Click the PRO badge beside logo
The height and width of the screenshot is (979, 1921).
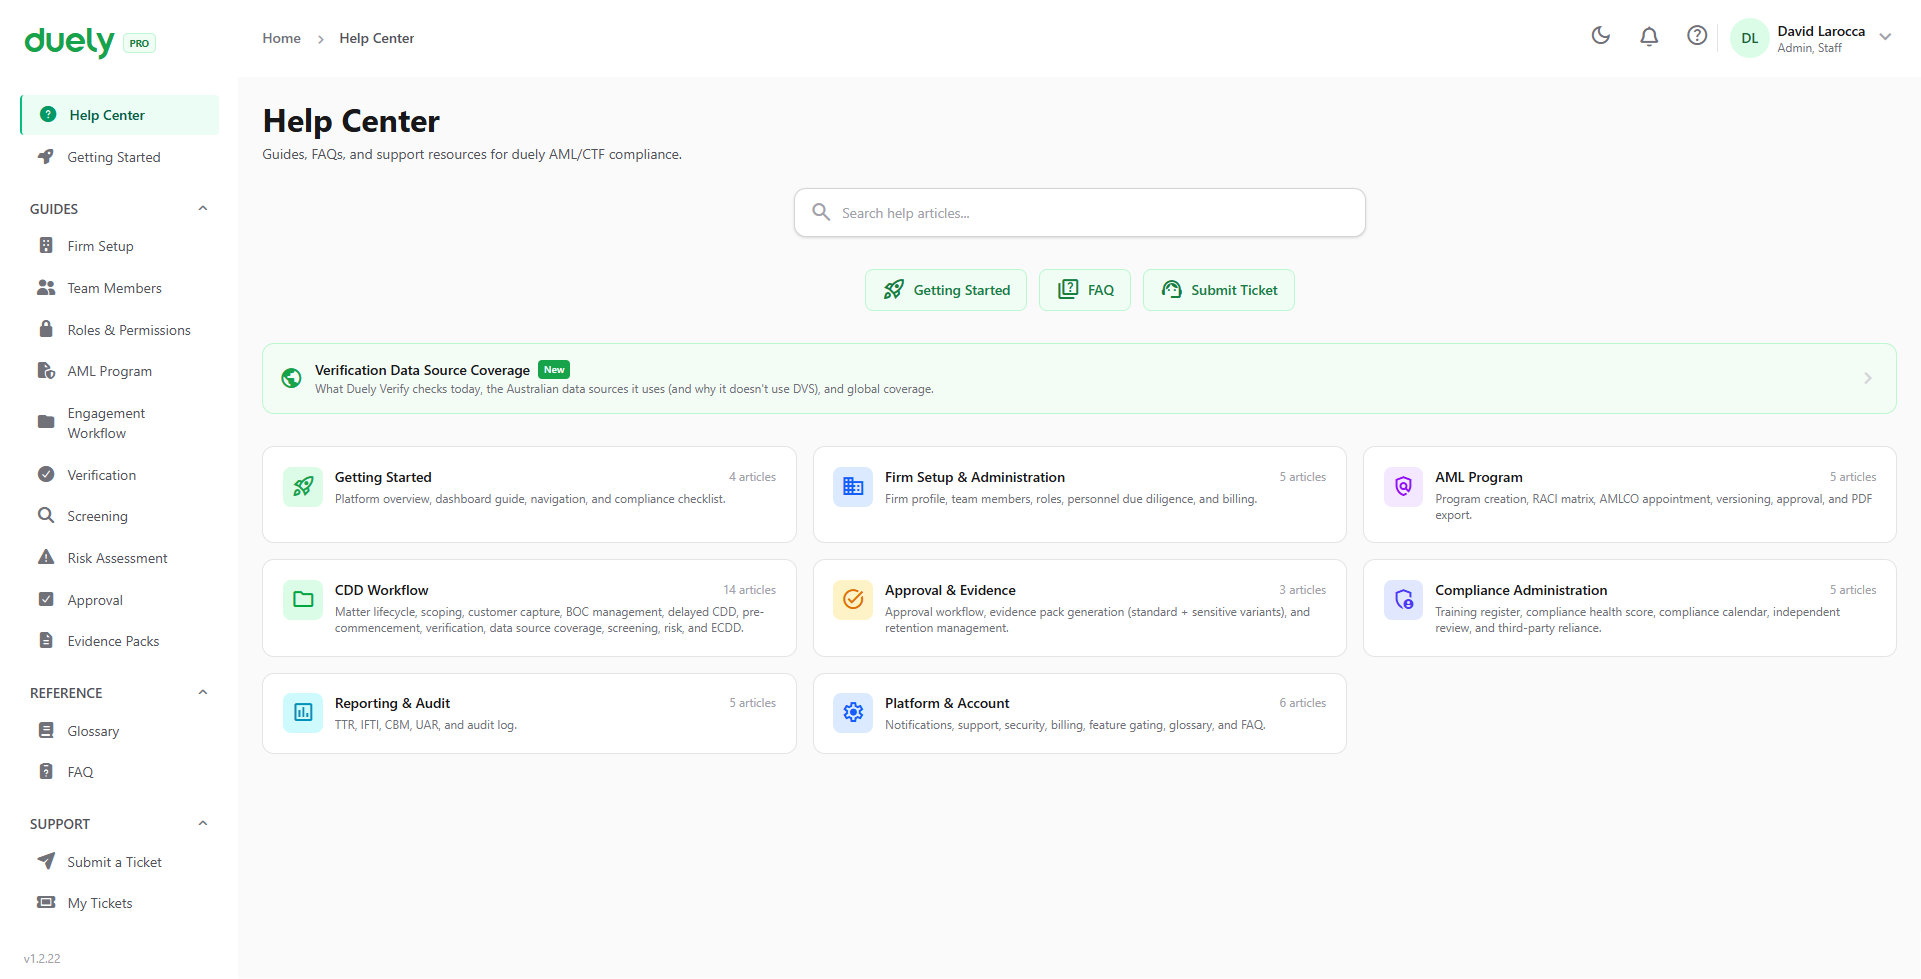[x=139, y=43]
